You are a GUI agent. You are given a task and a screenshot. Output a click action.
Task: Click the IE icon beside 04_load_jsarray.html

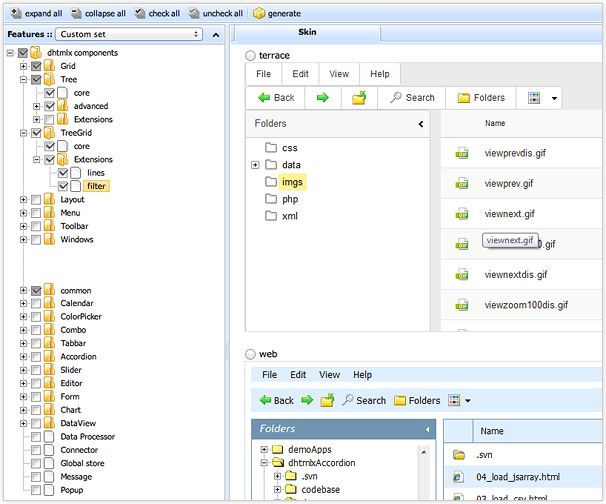coord(458,477)
